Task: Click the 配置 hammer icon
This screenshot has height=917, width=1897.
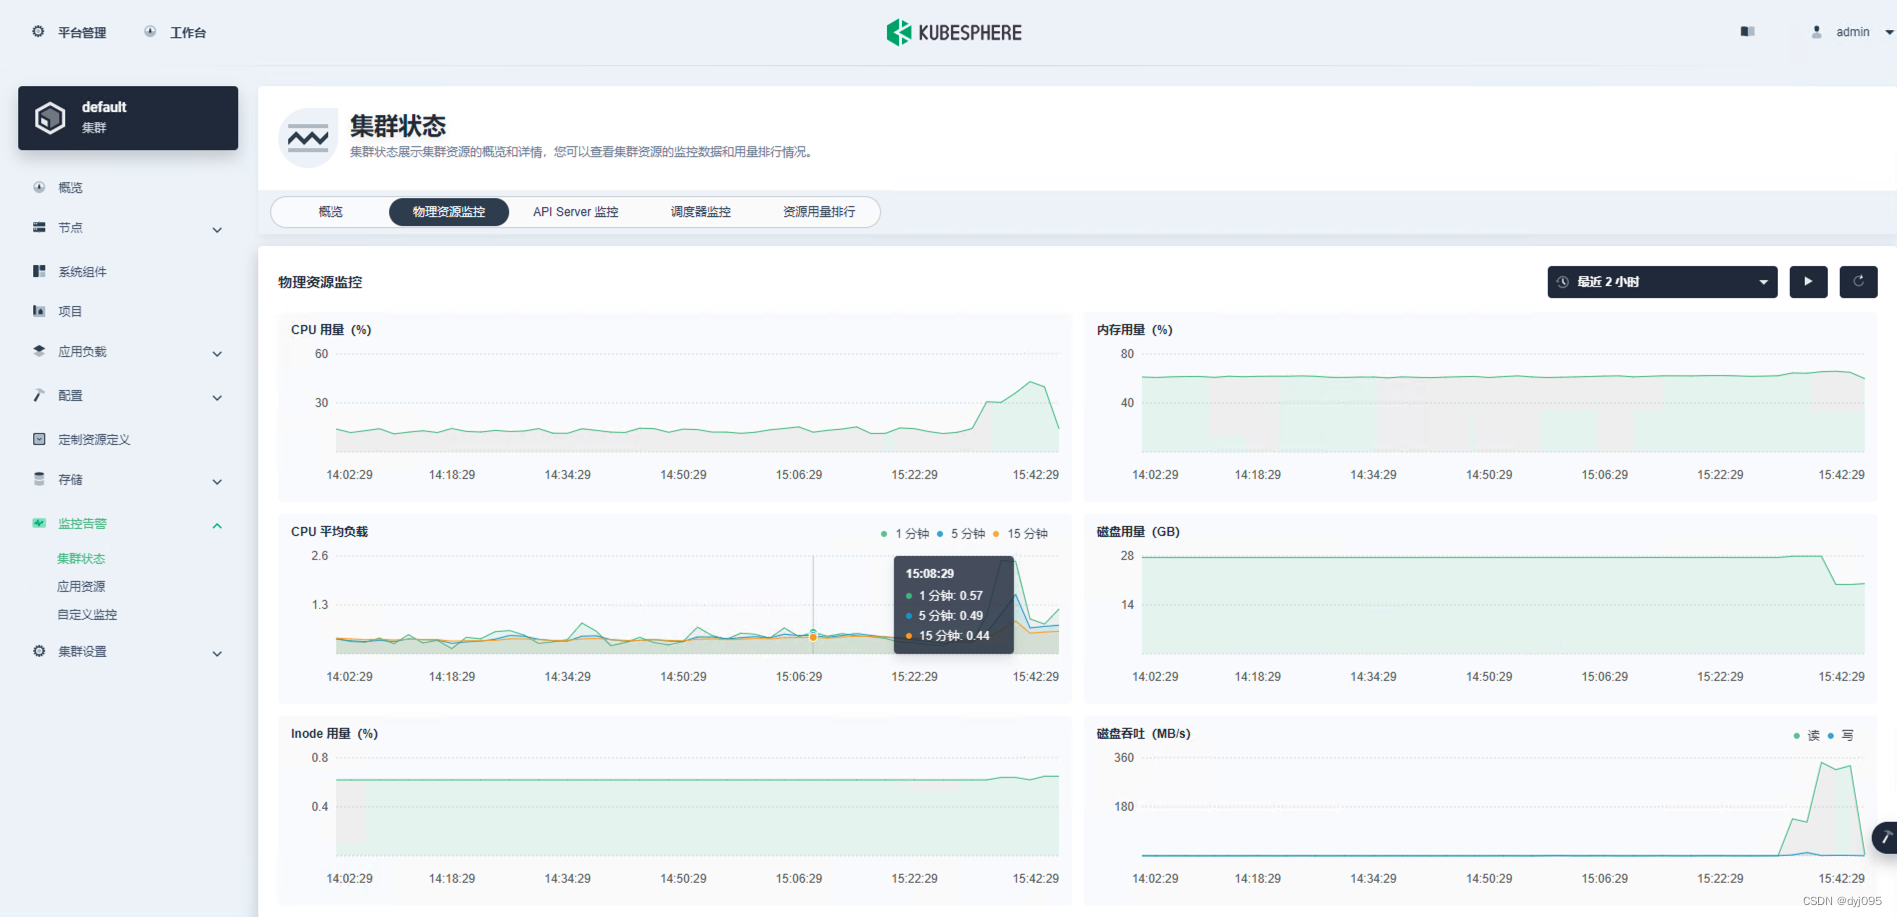Action: click(x=39, y=395)
